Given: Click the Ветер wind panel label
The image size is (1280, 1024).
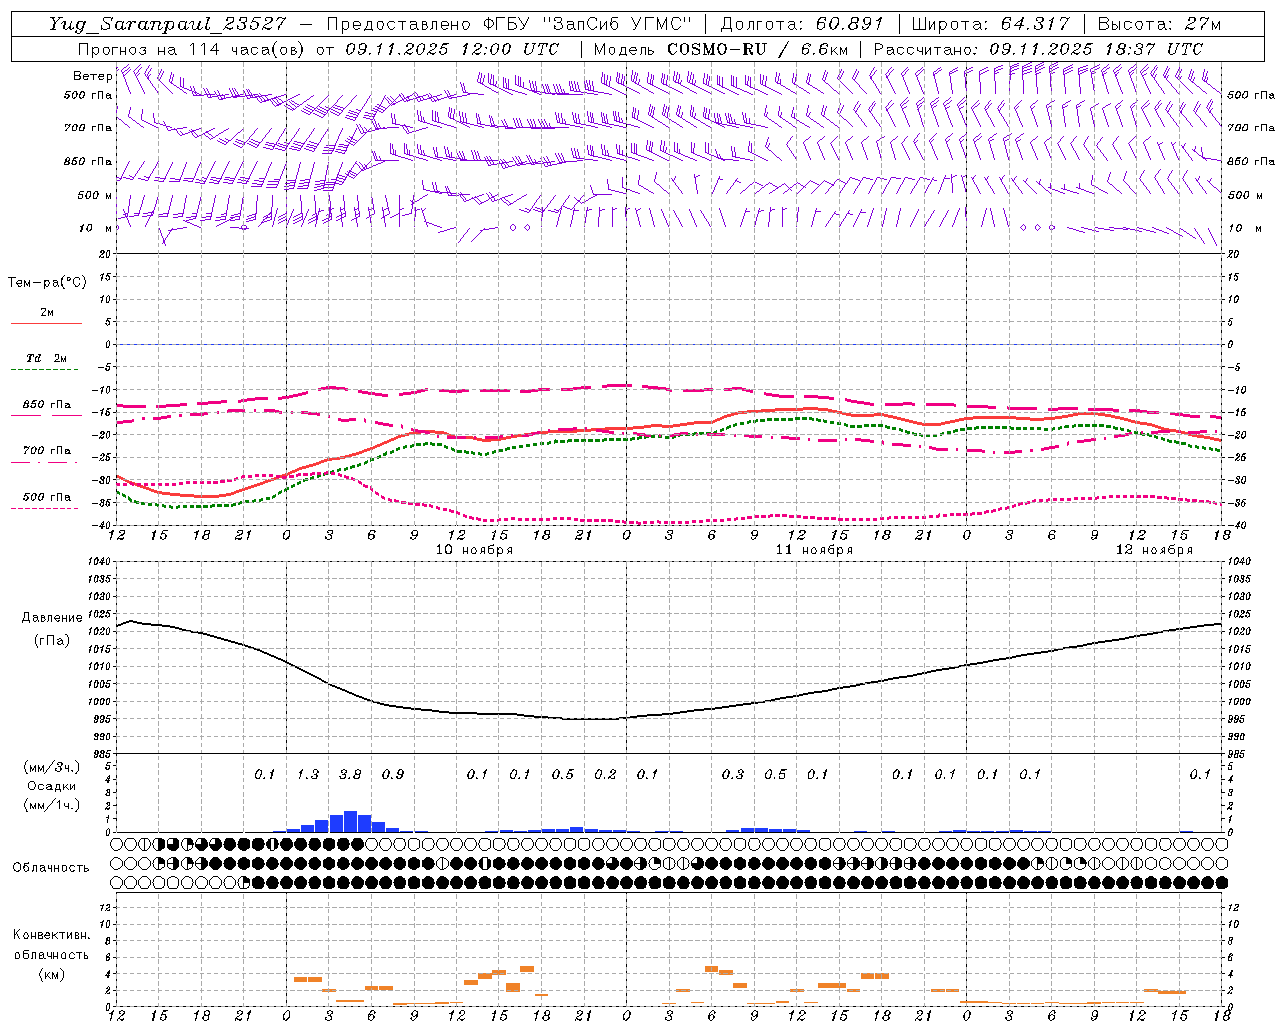Looking at the screenshot, I should [92, 76].
